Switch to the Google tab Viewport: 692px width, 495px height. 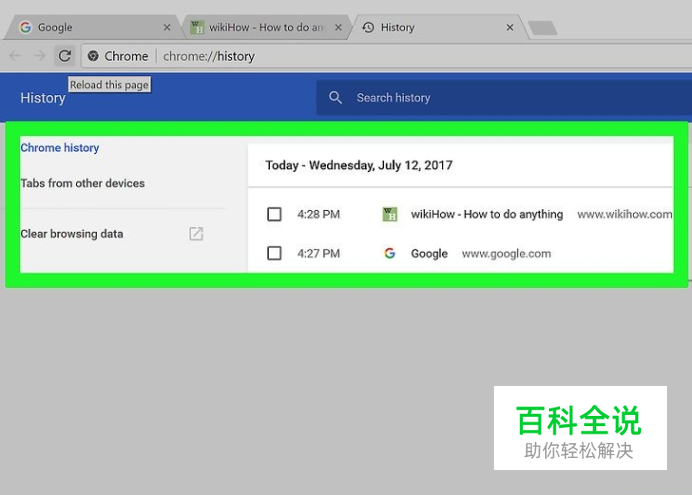pos(93,27)
